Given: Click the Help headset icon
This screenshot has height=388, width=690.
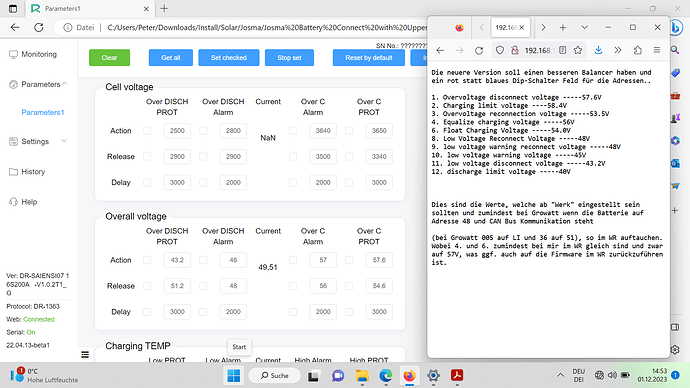Looking at the screenshot, I should (x=13, y=202).
